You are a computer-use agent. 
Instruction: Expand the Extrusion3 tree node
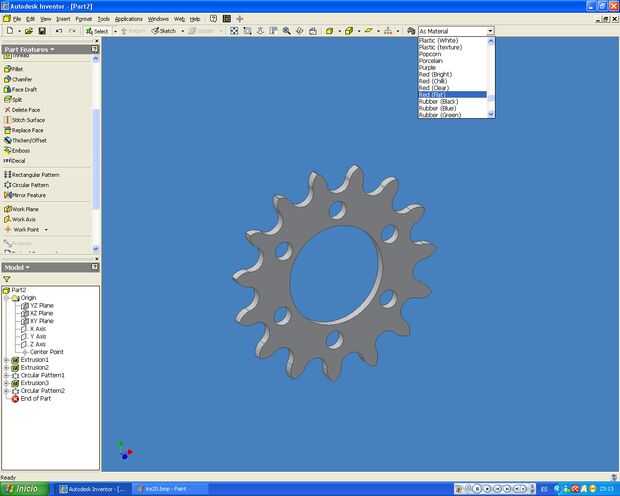pos(6,383)
